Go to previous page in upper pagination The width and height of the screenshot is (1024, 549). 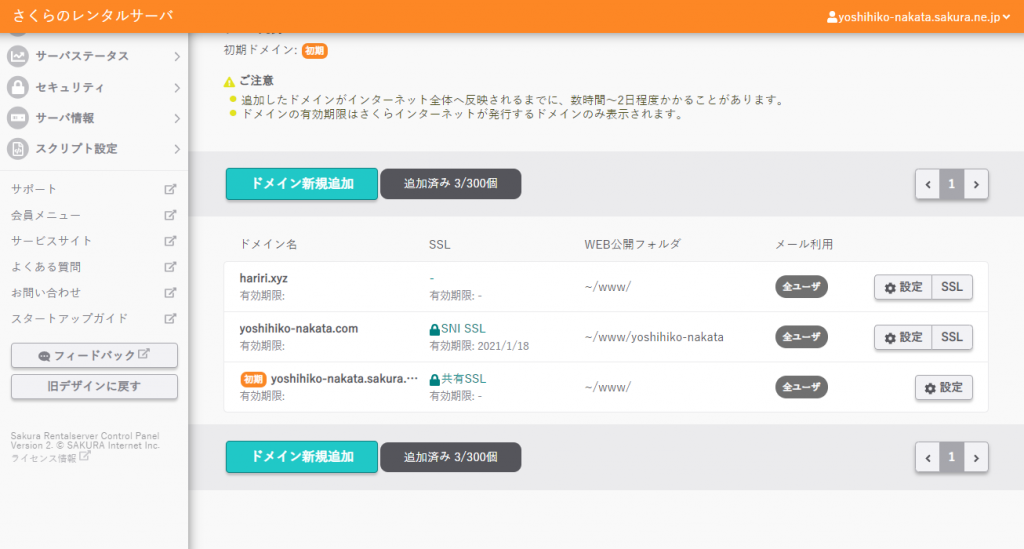[x=927, y=184]
